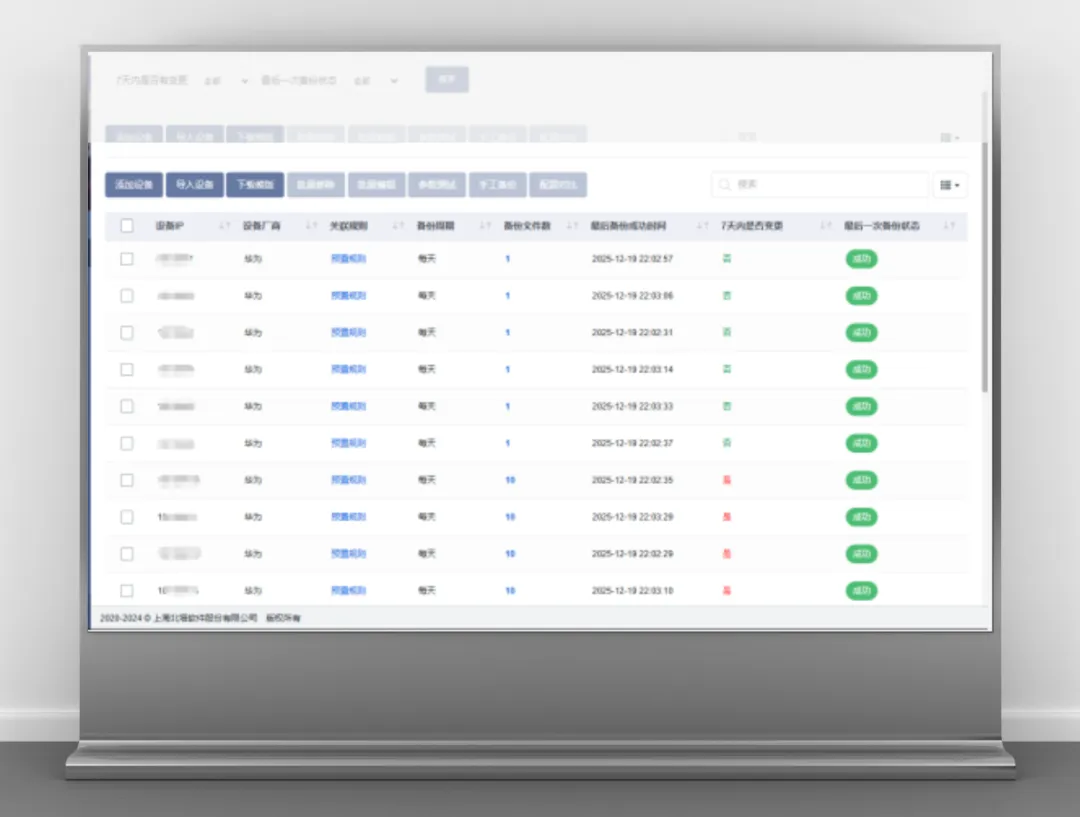
Task: Select checkbox for row with time 22:02:31
Action: coord(127,333)
